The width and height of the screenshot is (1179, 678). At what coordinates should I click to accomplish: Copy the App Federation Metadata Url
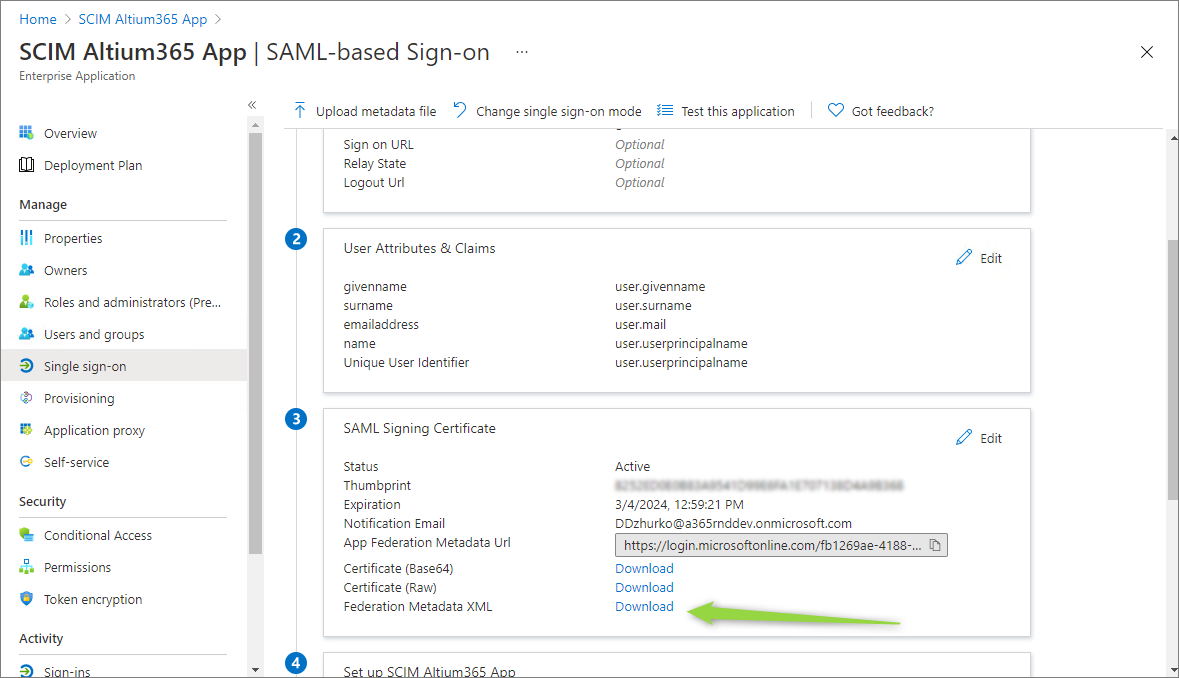(x=935, y=545)
